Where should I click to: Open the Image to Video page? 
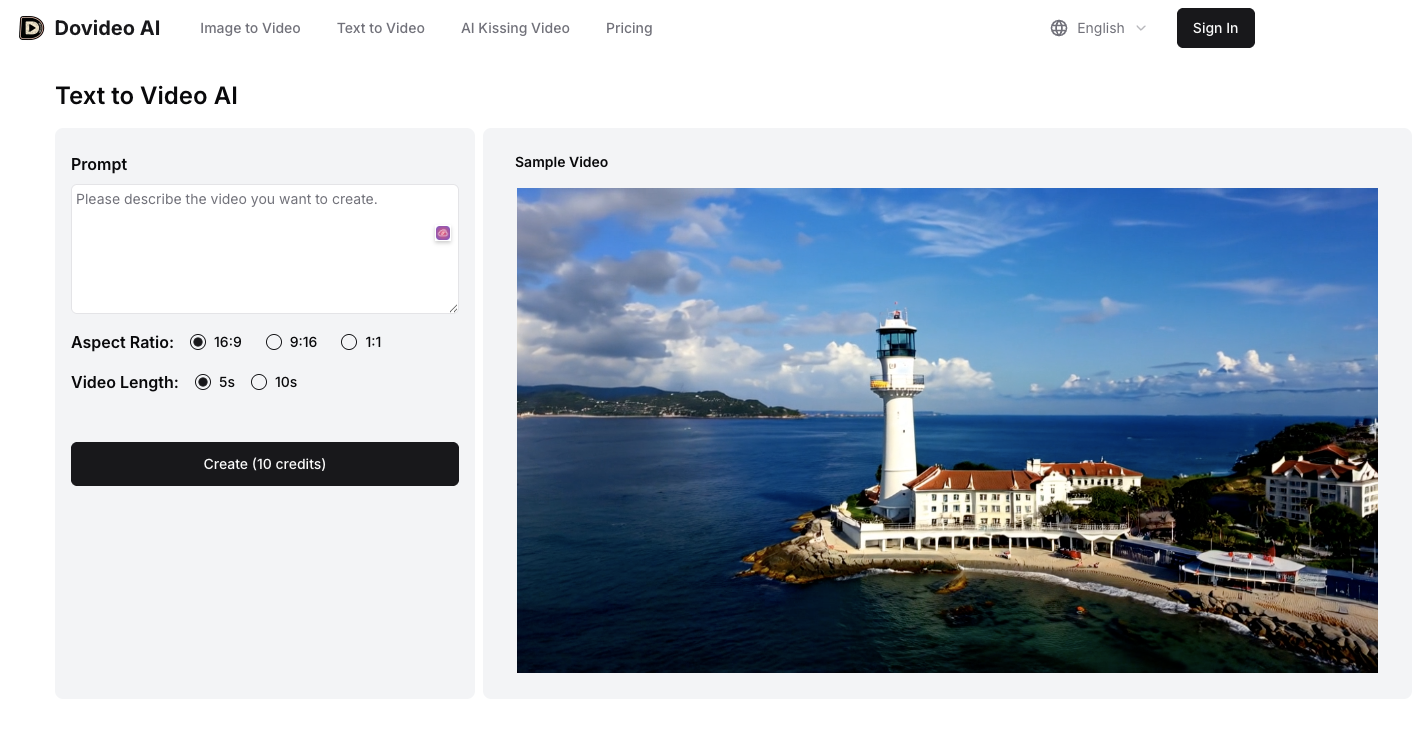(x=250, y=28)
